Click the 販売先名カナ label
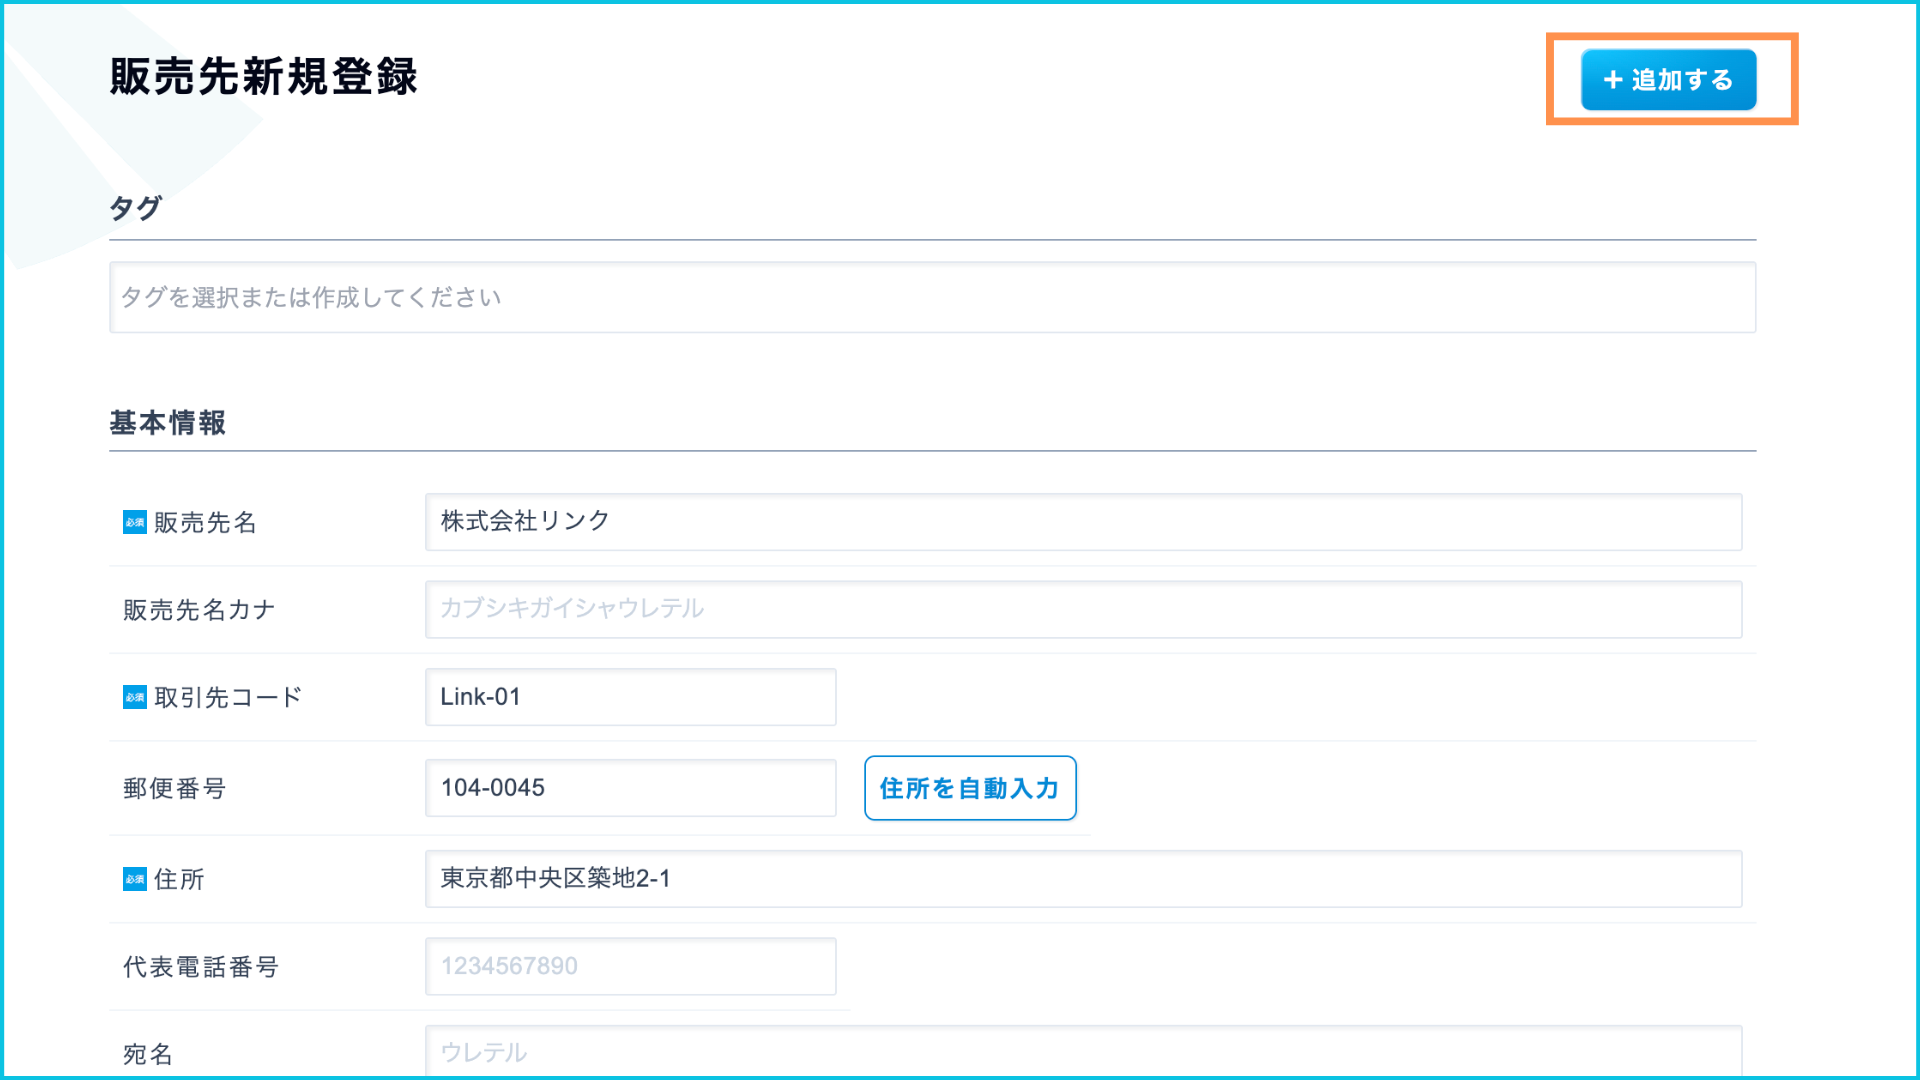This screenshot has height=1080, width=1920. [199, 610]
